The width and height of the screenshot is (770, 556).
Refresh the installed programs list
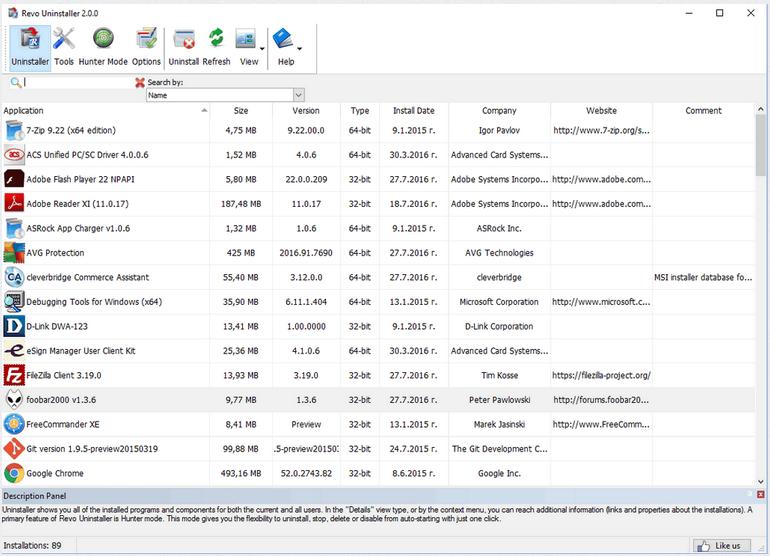(216, 48)
